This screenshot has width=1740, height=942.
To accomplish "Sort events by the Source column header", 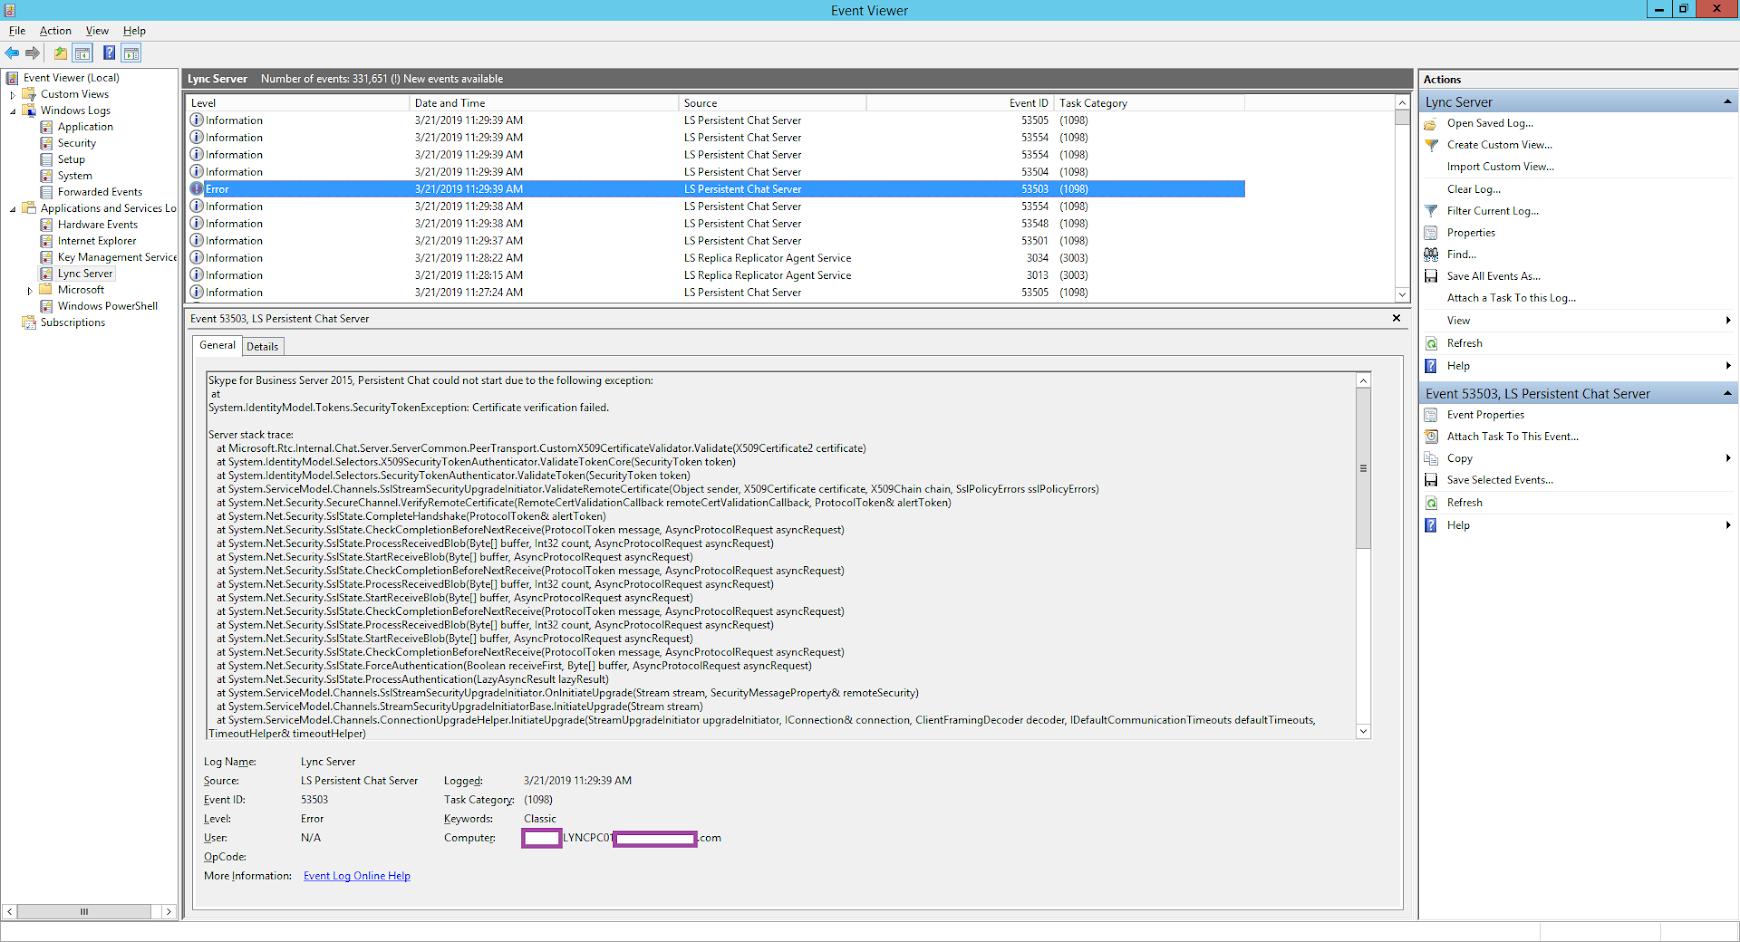I will pyautogui.click(x=772, y=103).
